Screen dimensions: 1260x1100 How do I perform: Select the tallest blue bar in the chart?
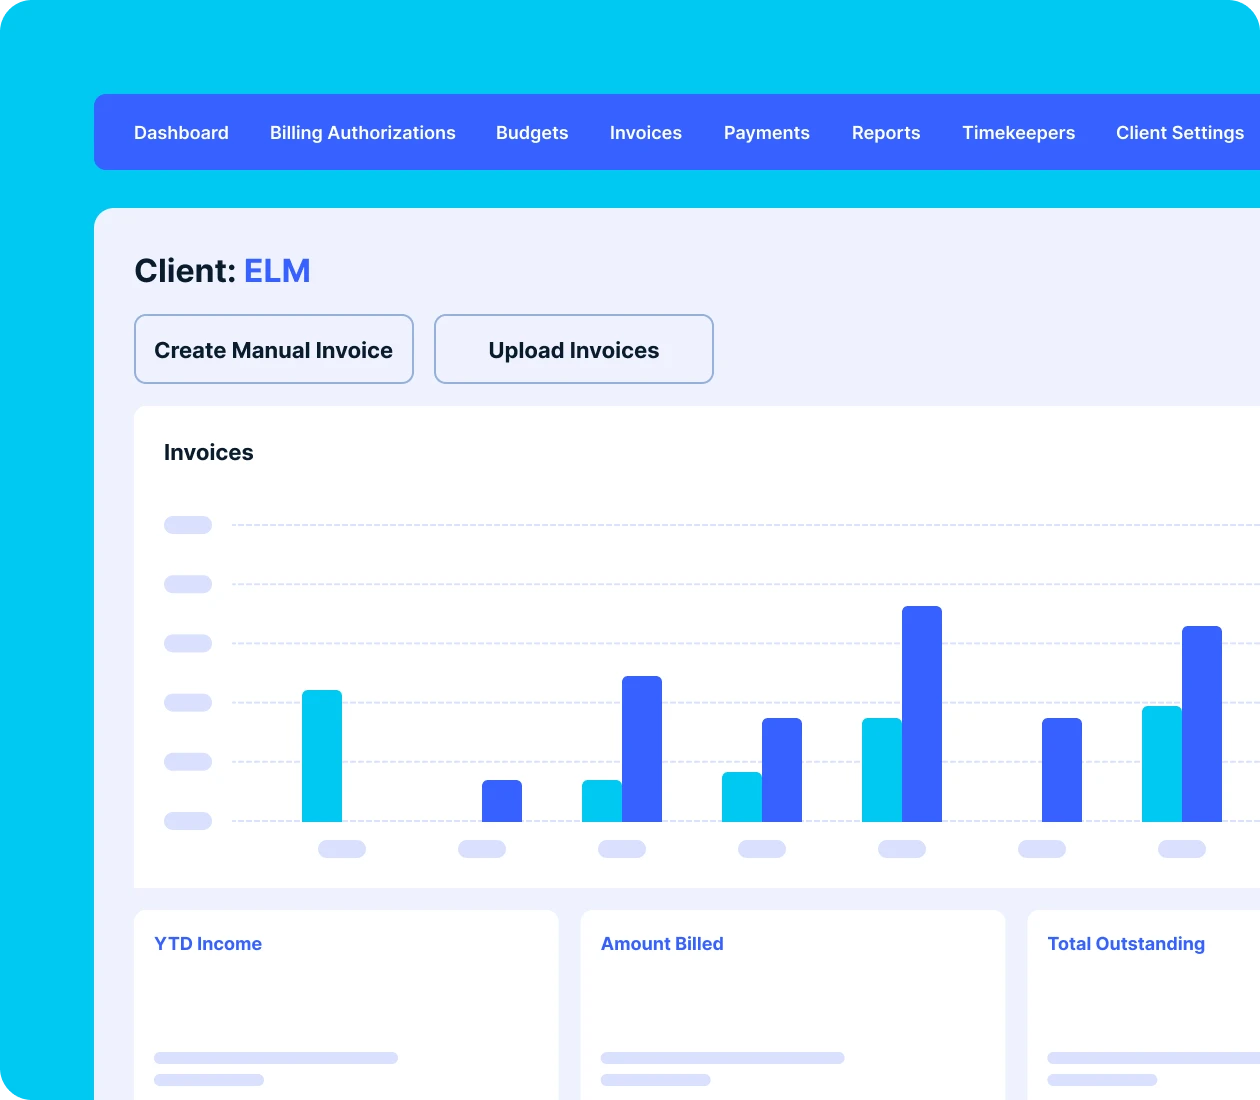click(x=921, y=714)
